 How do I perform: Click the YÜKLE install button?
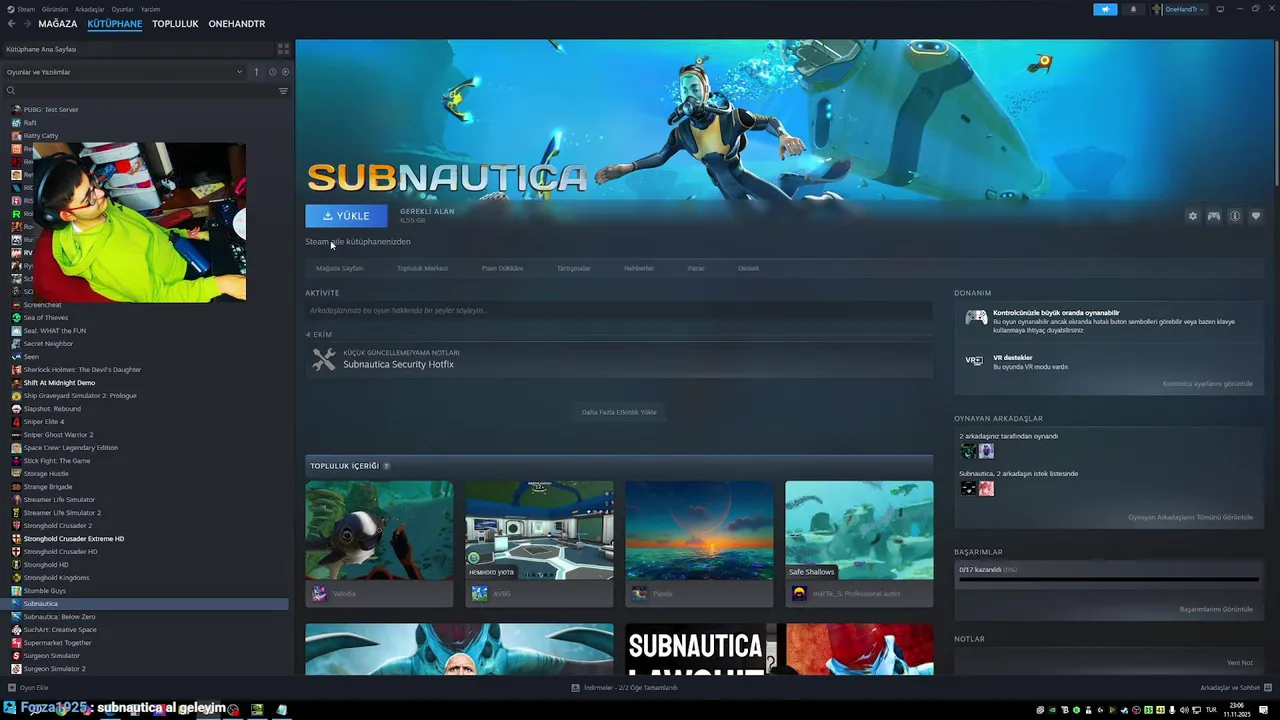coord(346,216)
